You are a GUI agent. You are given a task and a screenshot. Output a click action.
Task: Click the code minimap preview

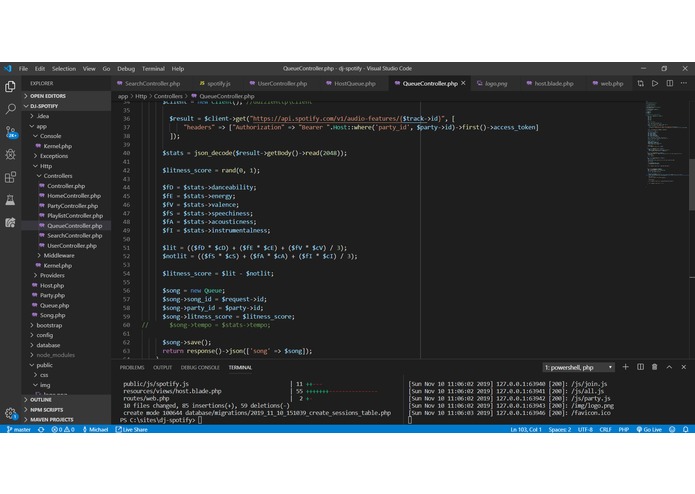coord(665,142)
